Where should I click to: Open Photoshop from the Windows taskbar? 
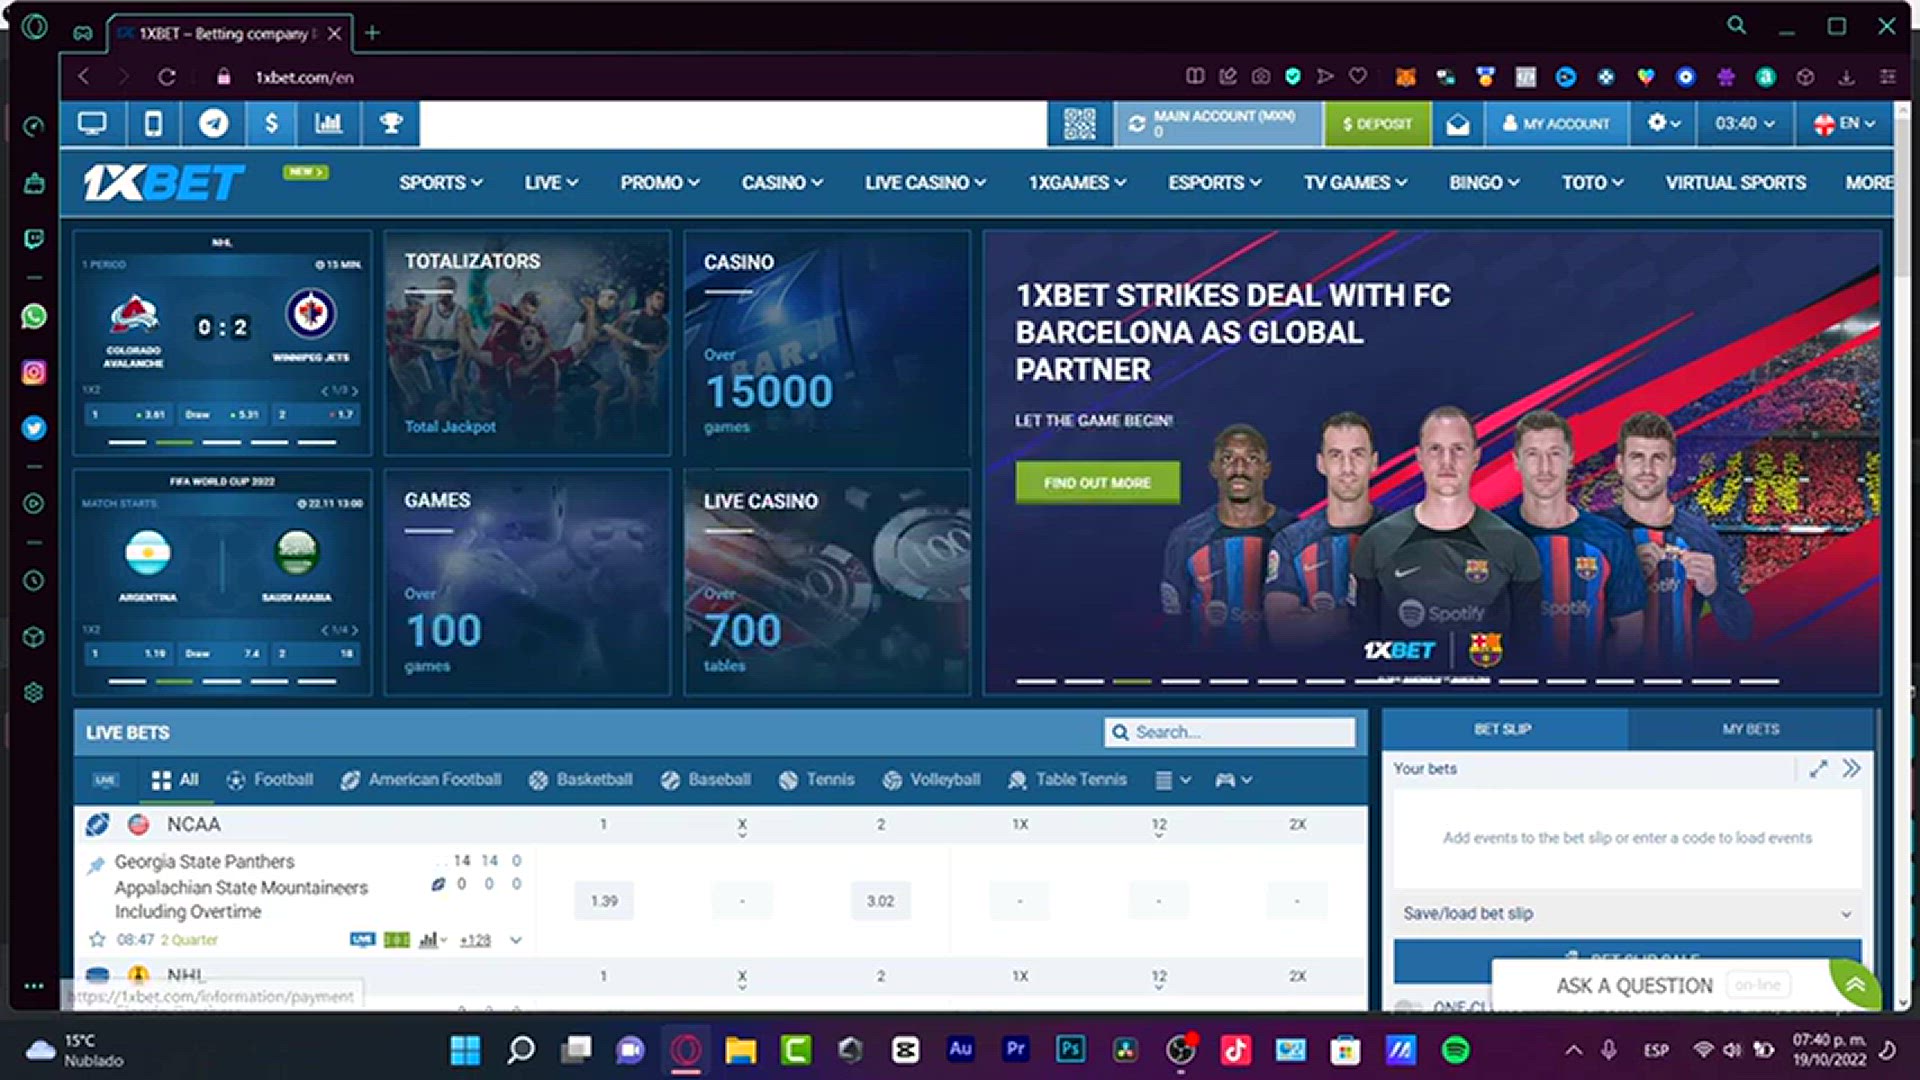point(1070,1049)
